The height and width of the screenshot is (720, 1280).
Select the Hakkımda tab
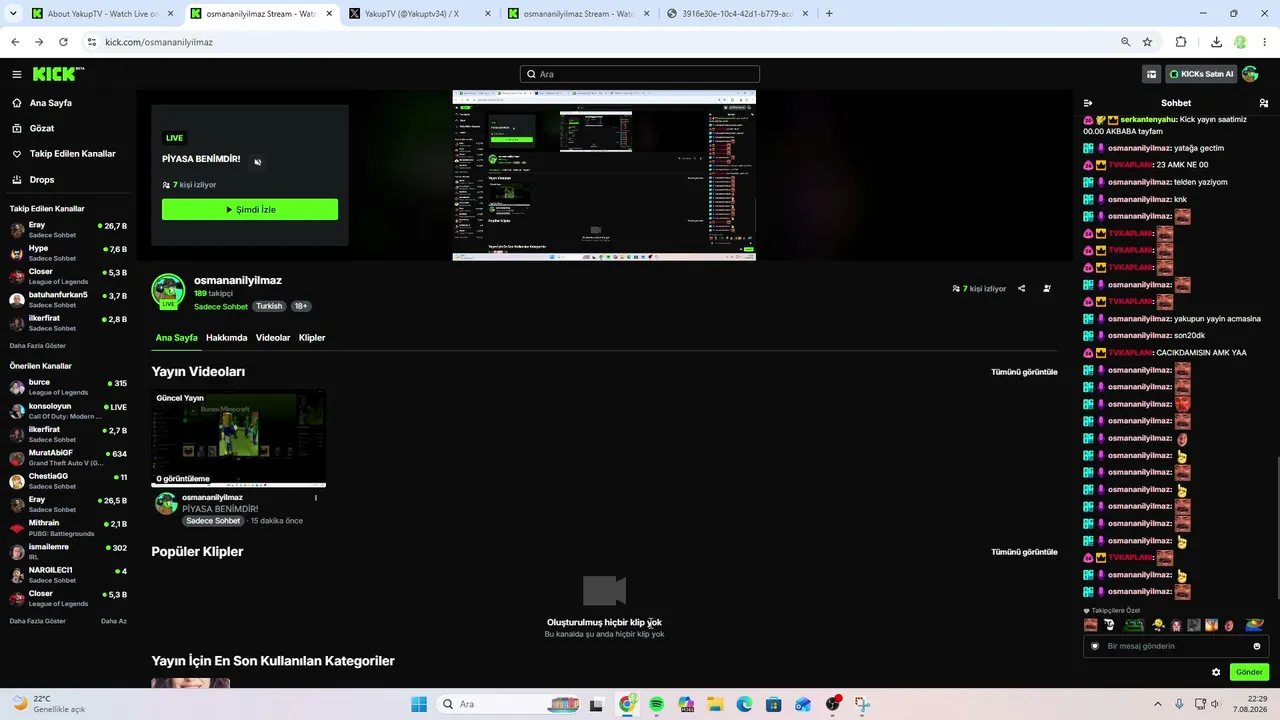[226, 338]
